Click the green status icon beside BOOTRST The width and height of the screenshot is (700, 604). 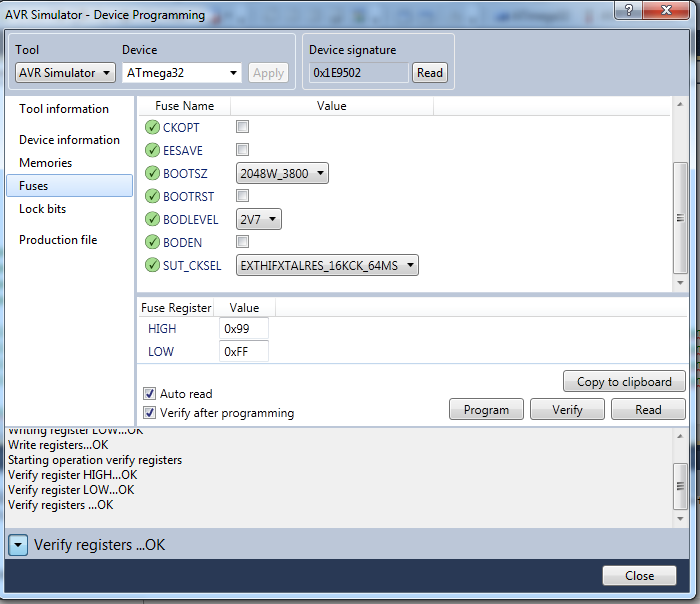click(x=152, y=196)
